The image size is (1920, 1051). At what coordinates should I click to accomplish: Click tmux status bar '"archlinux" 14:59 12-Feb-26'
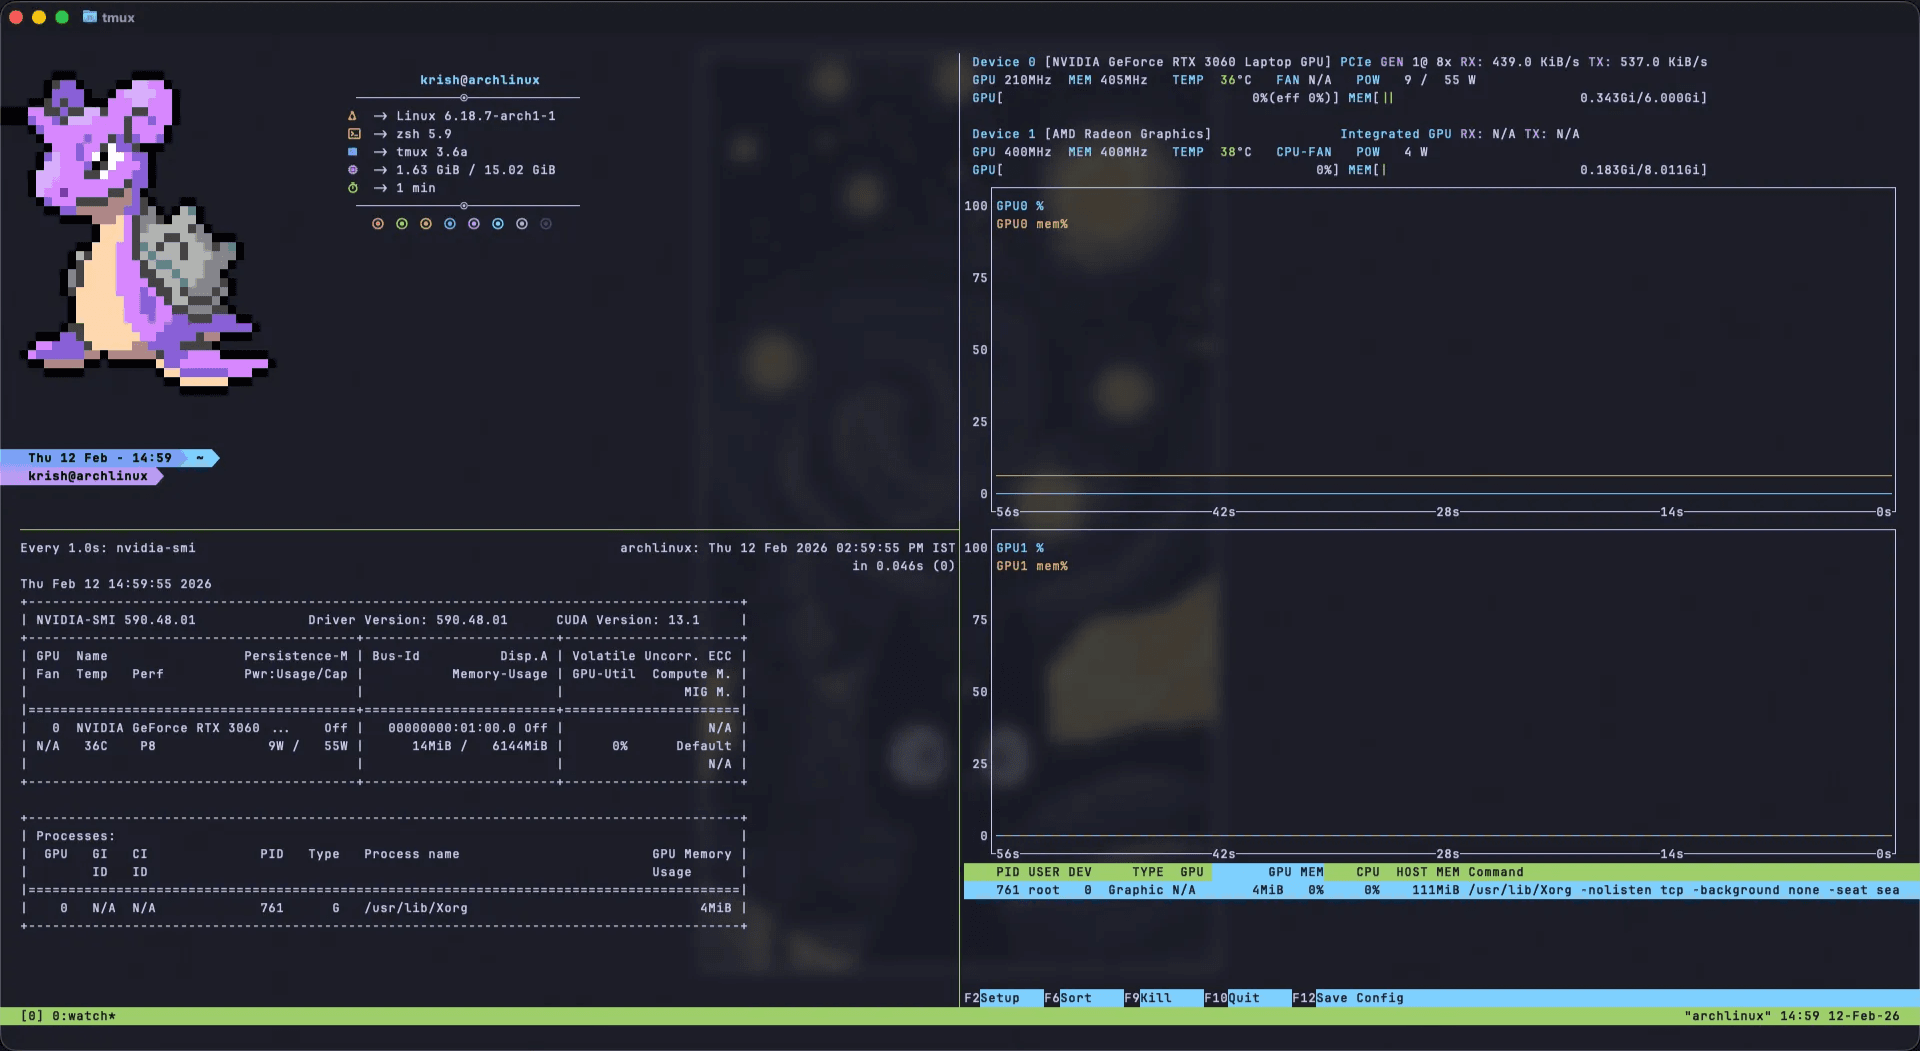point(1792,1016)
